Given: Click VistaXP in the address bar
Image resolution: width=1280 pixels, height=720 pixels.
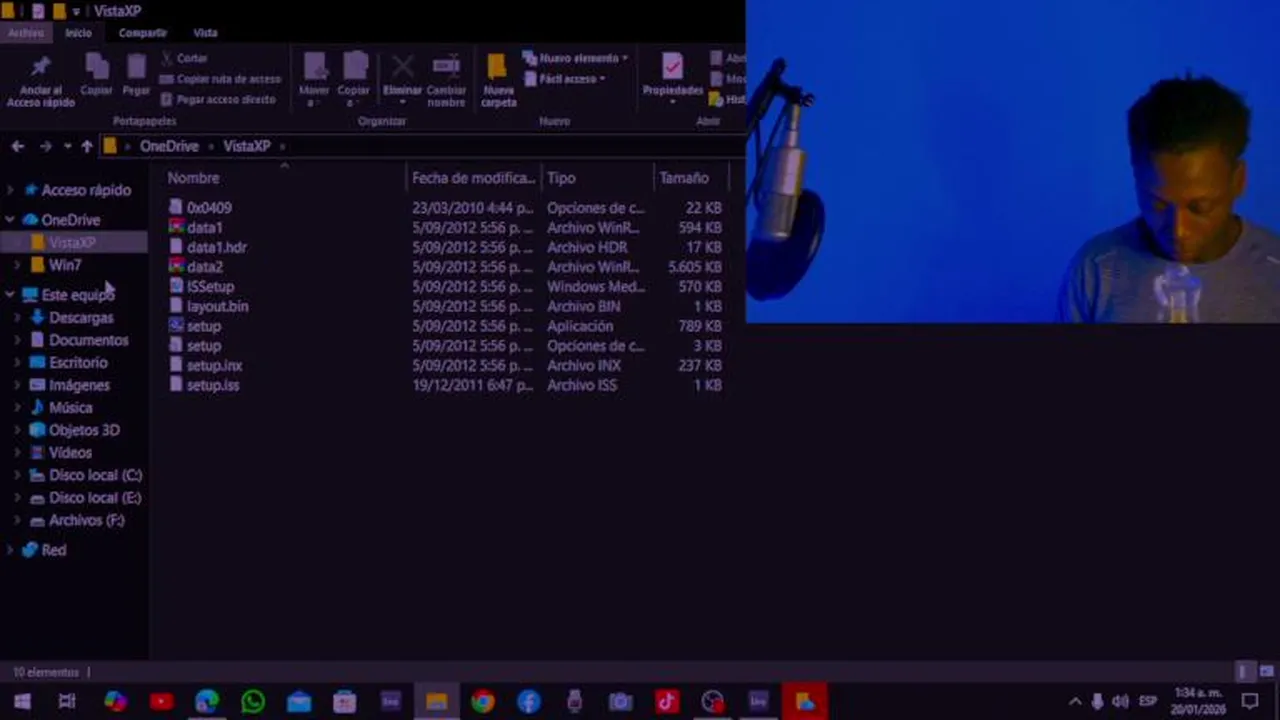Looking at the screenshot, I should click(247, 146).
